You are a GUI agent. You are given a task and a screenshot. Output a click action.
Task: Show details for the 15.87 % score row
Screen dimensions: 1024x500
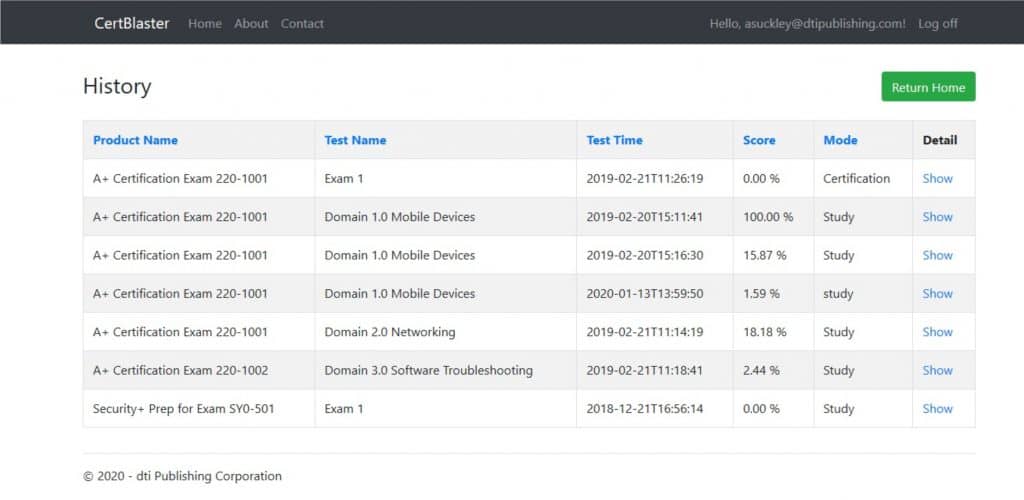[x=937, y=255]
